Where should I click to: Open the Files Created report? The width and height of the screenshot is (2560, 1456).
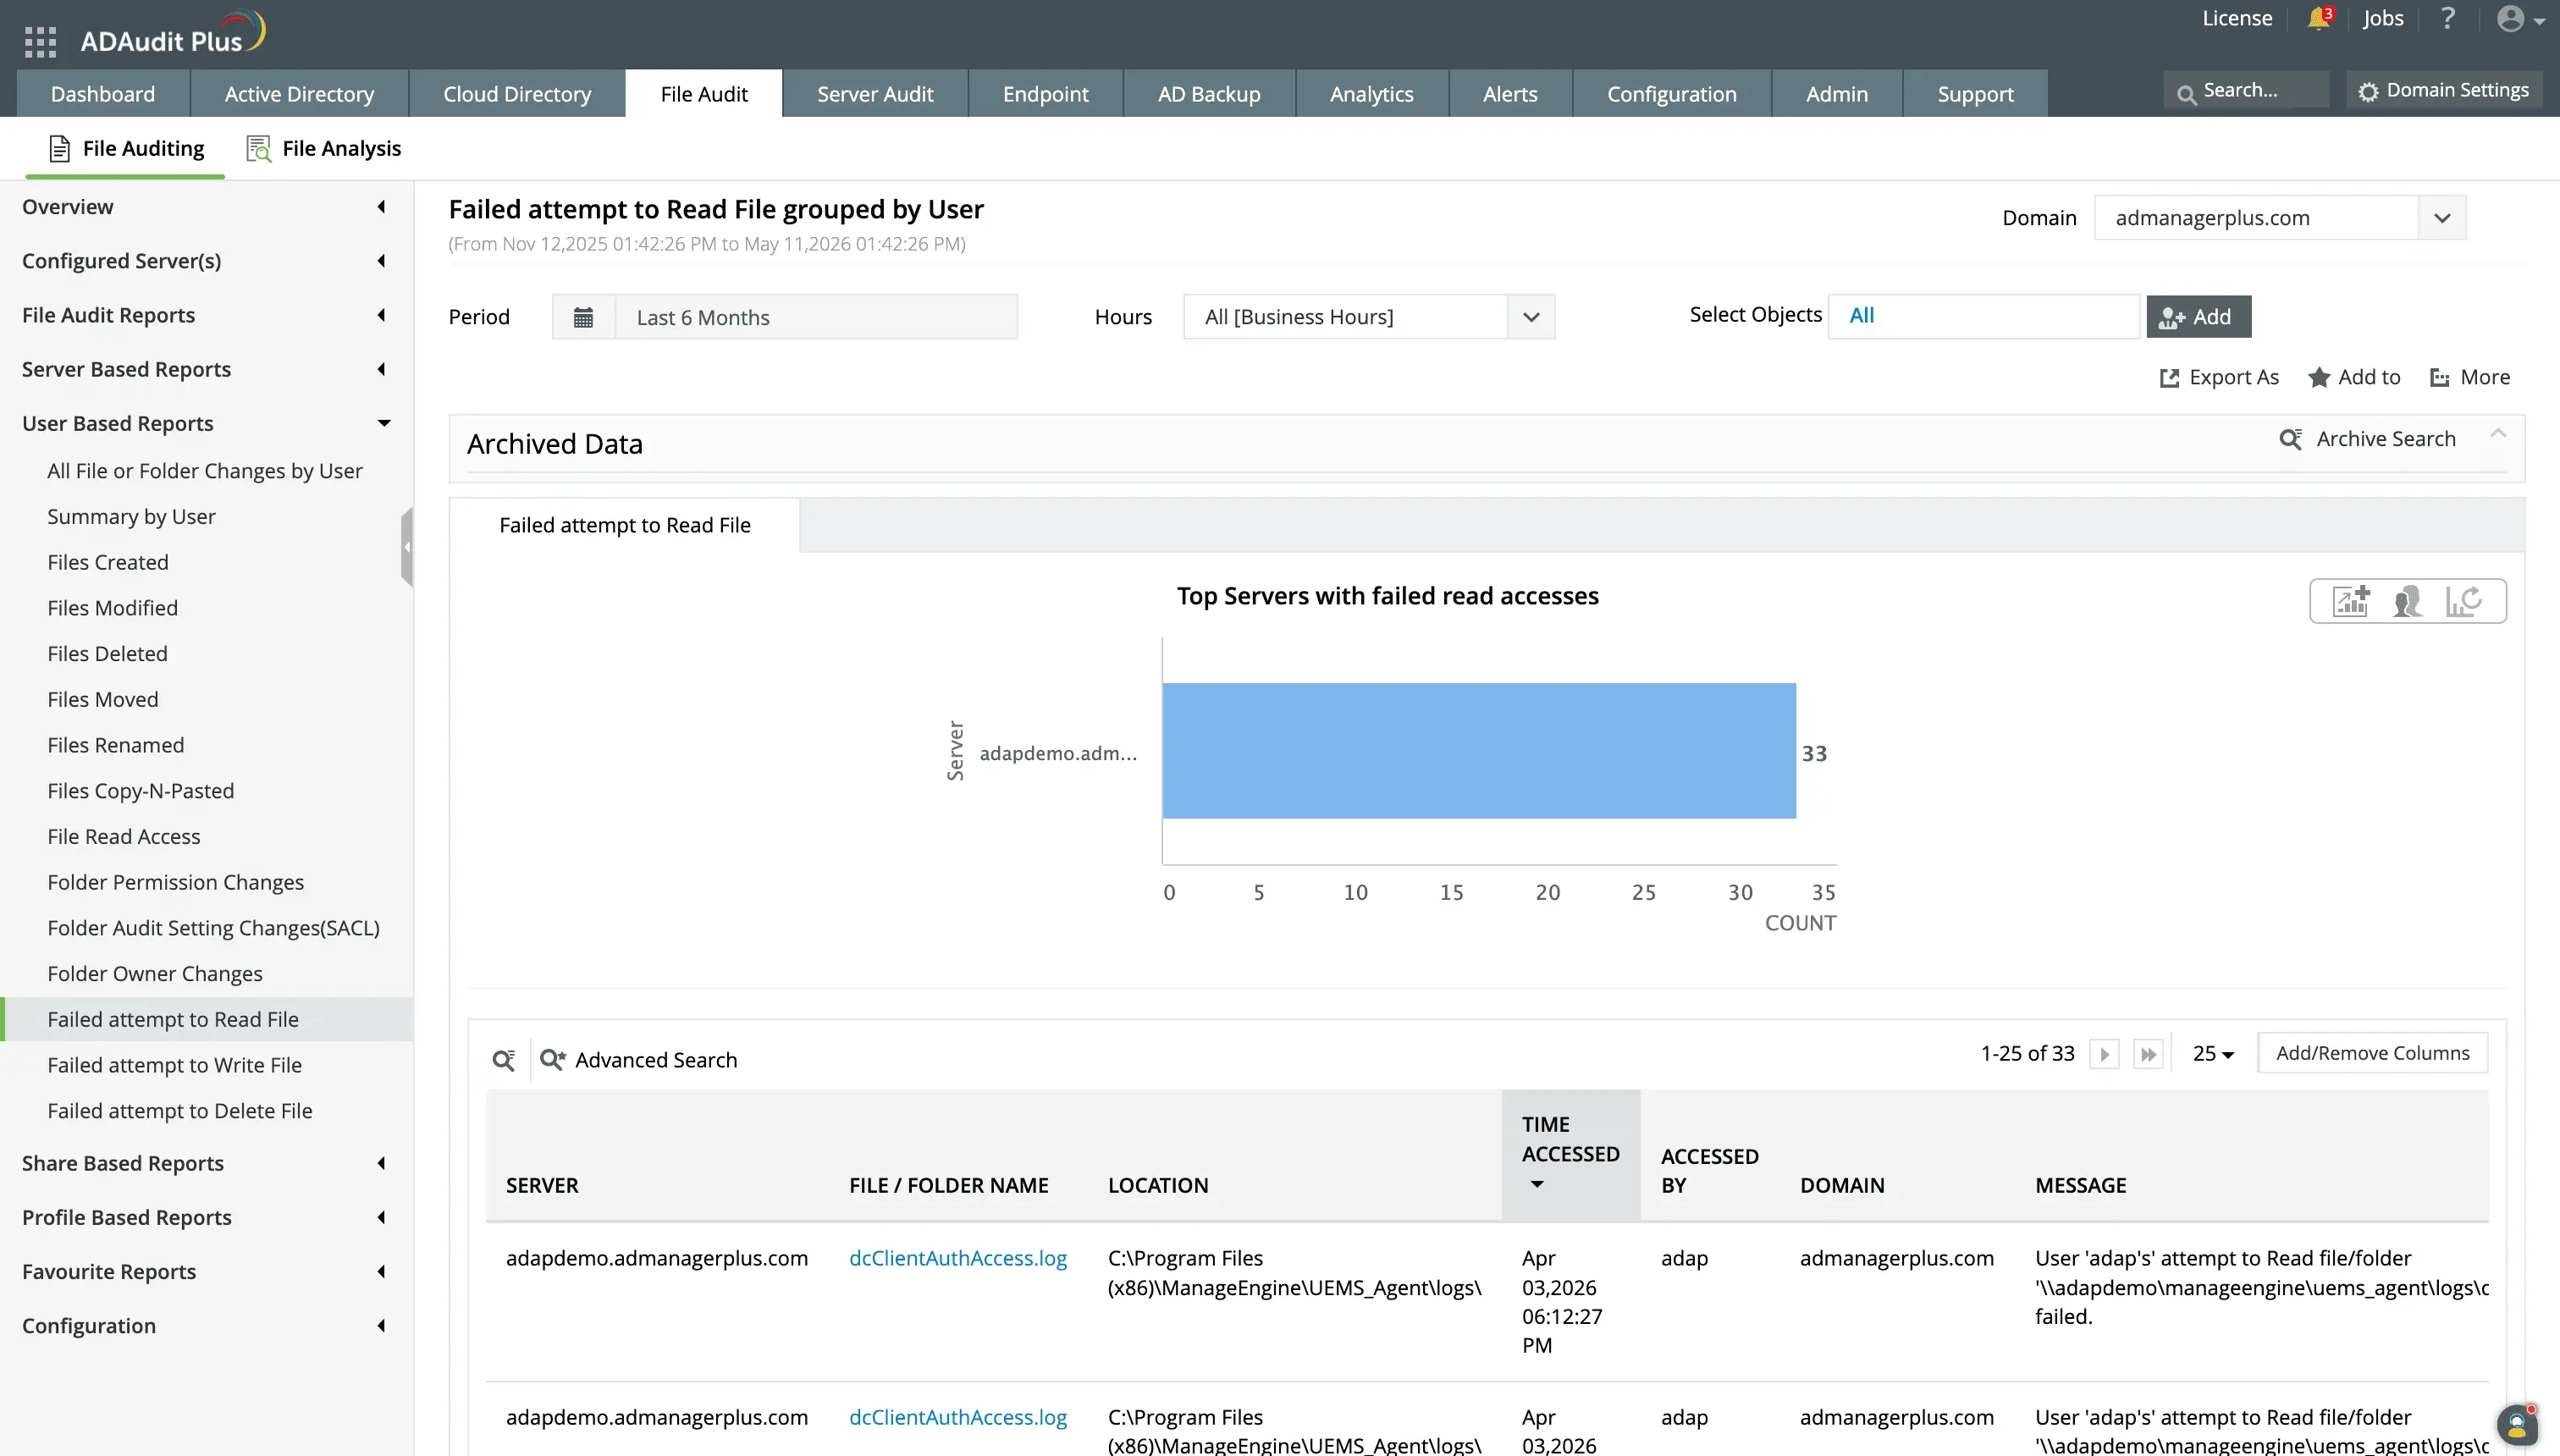[x=108, y=562]
